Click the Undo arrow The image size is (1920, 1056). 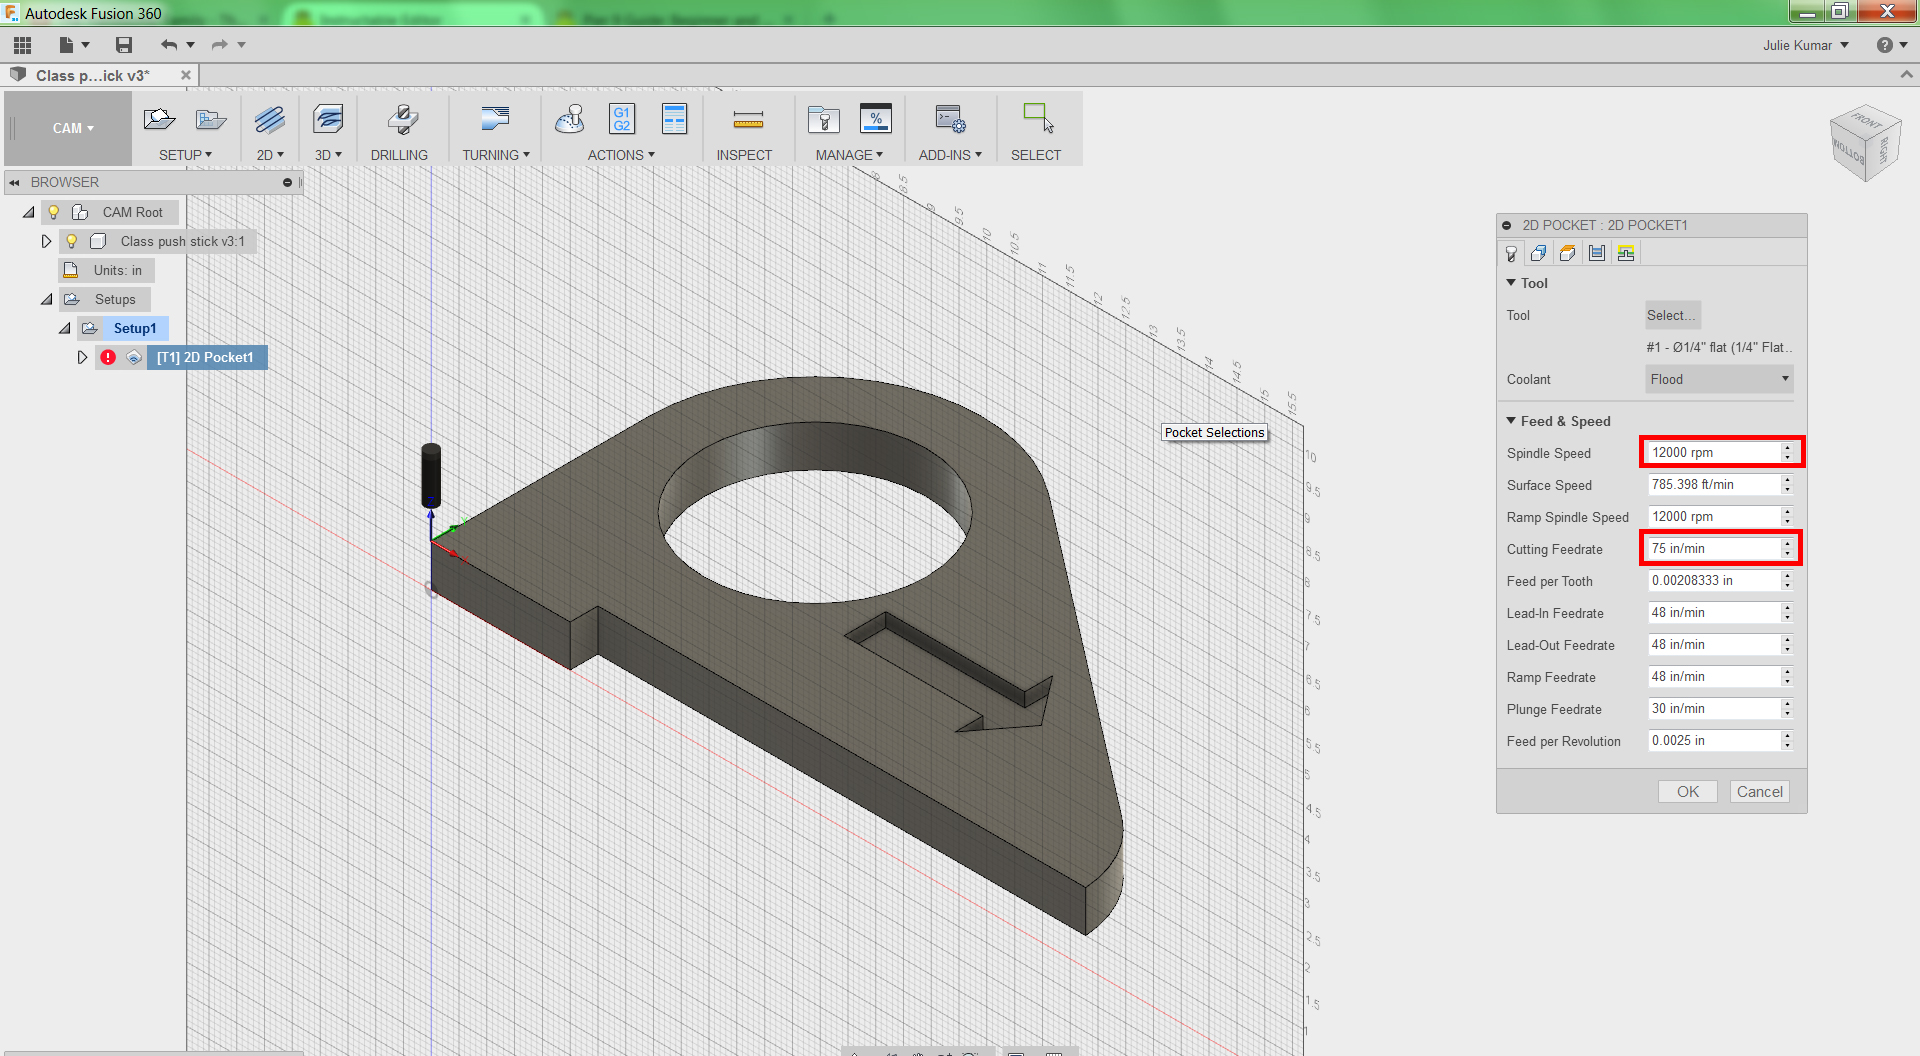tap(169, 45)
